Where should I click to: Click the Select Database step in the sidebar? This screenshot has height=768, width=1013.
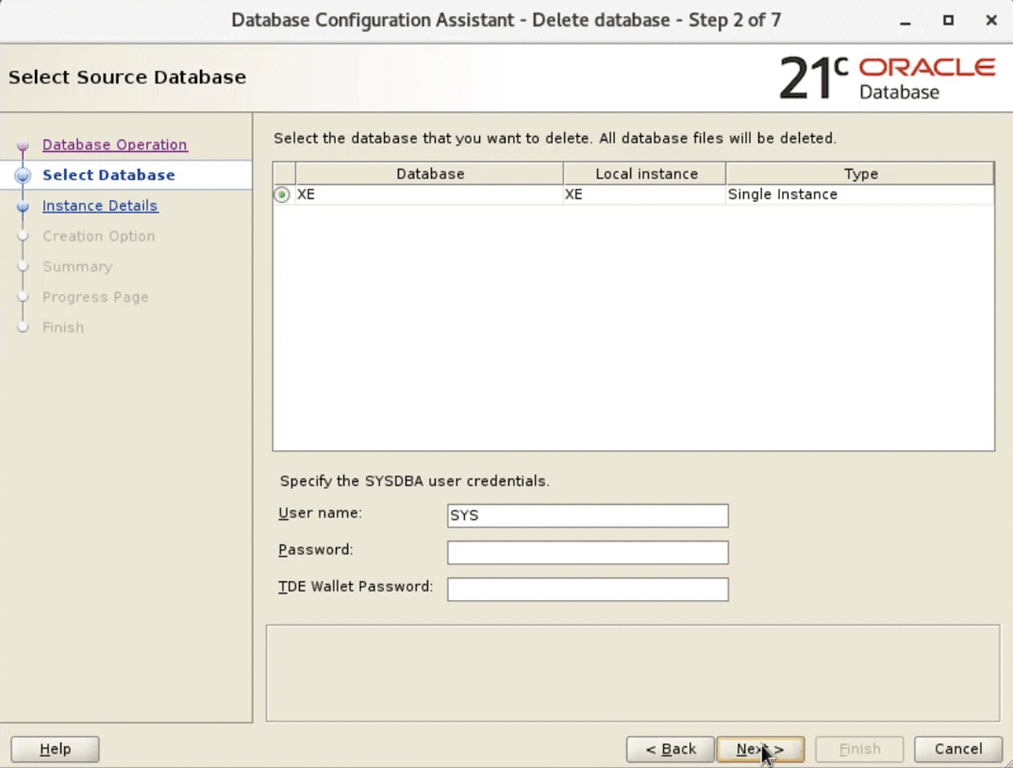[x=109, y=175]
